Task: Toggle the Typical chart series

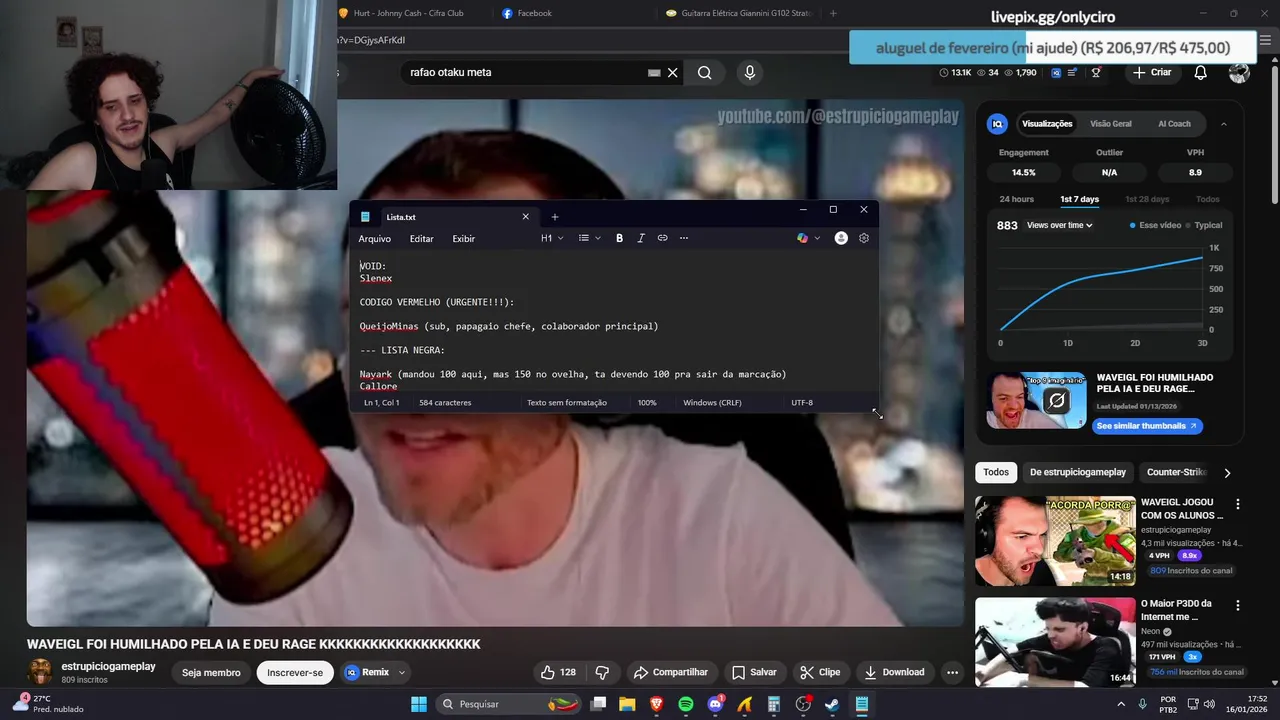Action: click(1204, 225)
